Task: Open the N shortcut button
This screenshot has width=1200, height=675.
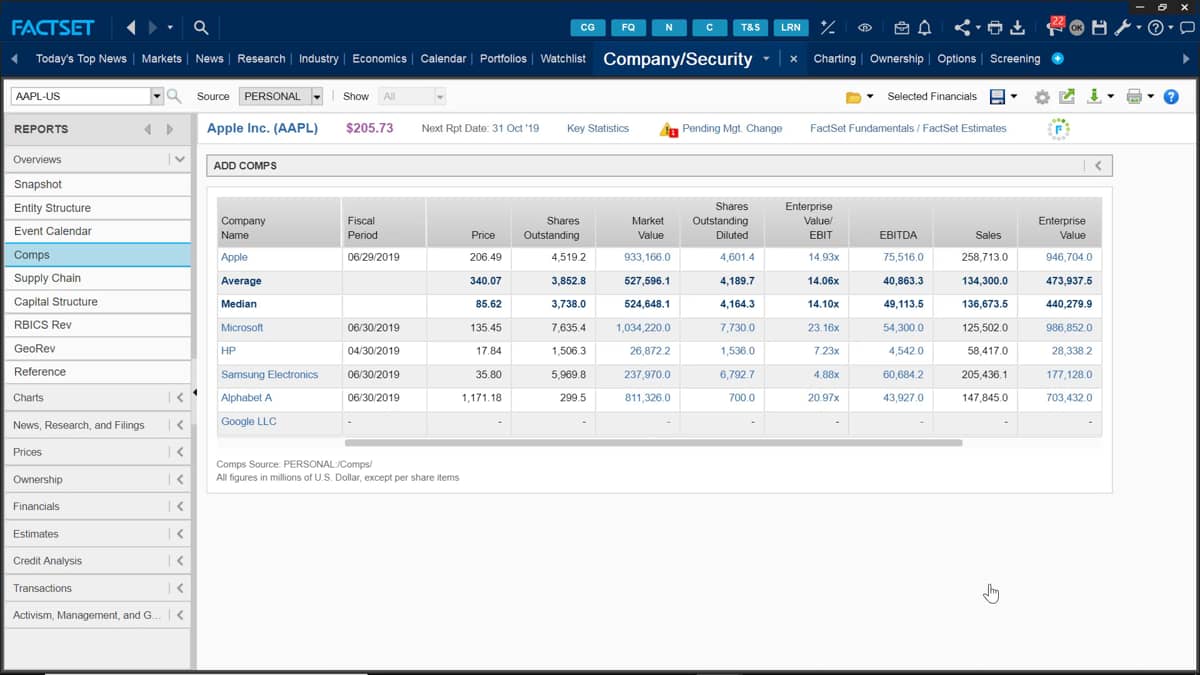Action: pyautogui.click(x=669, y=28)
